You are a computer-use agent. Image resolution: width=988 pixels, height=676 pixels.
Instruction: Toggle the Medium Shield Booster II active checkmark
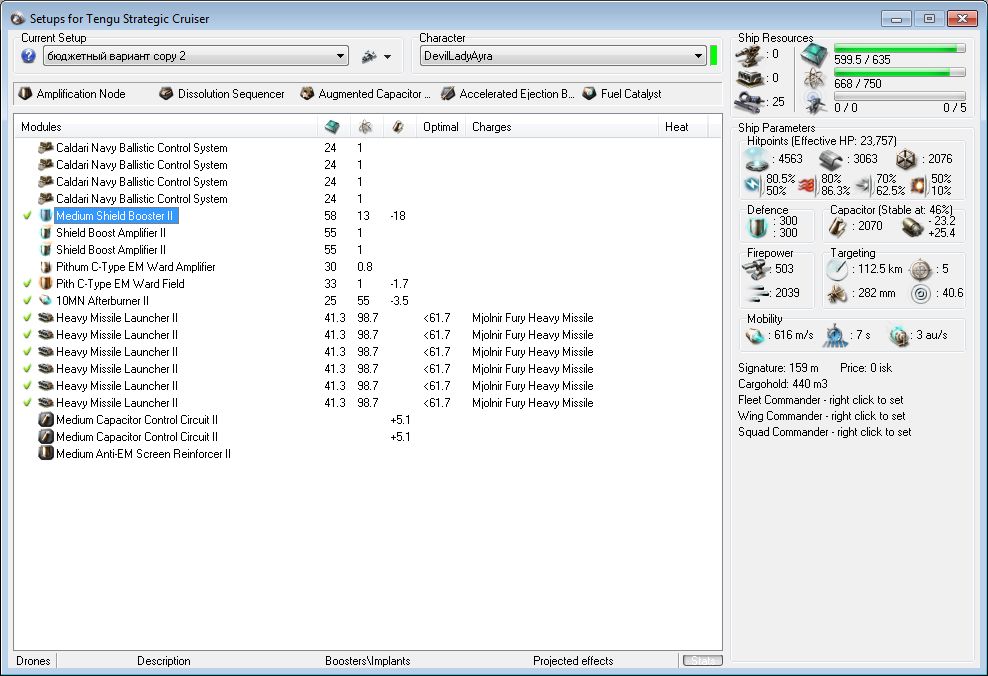pos(27,215)
